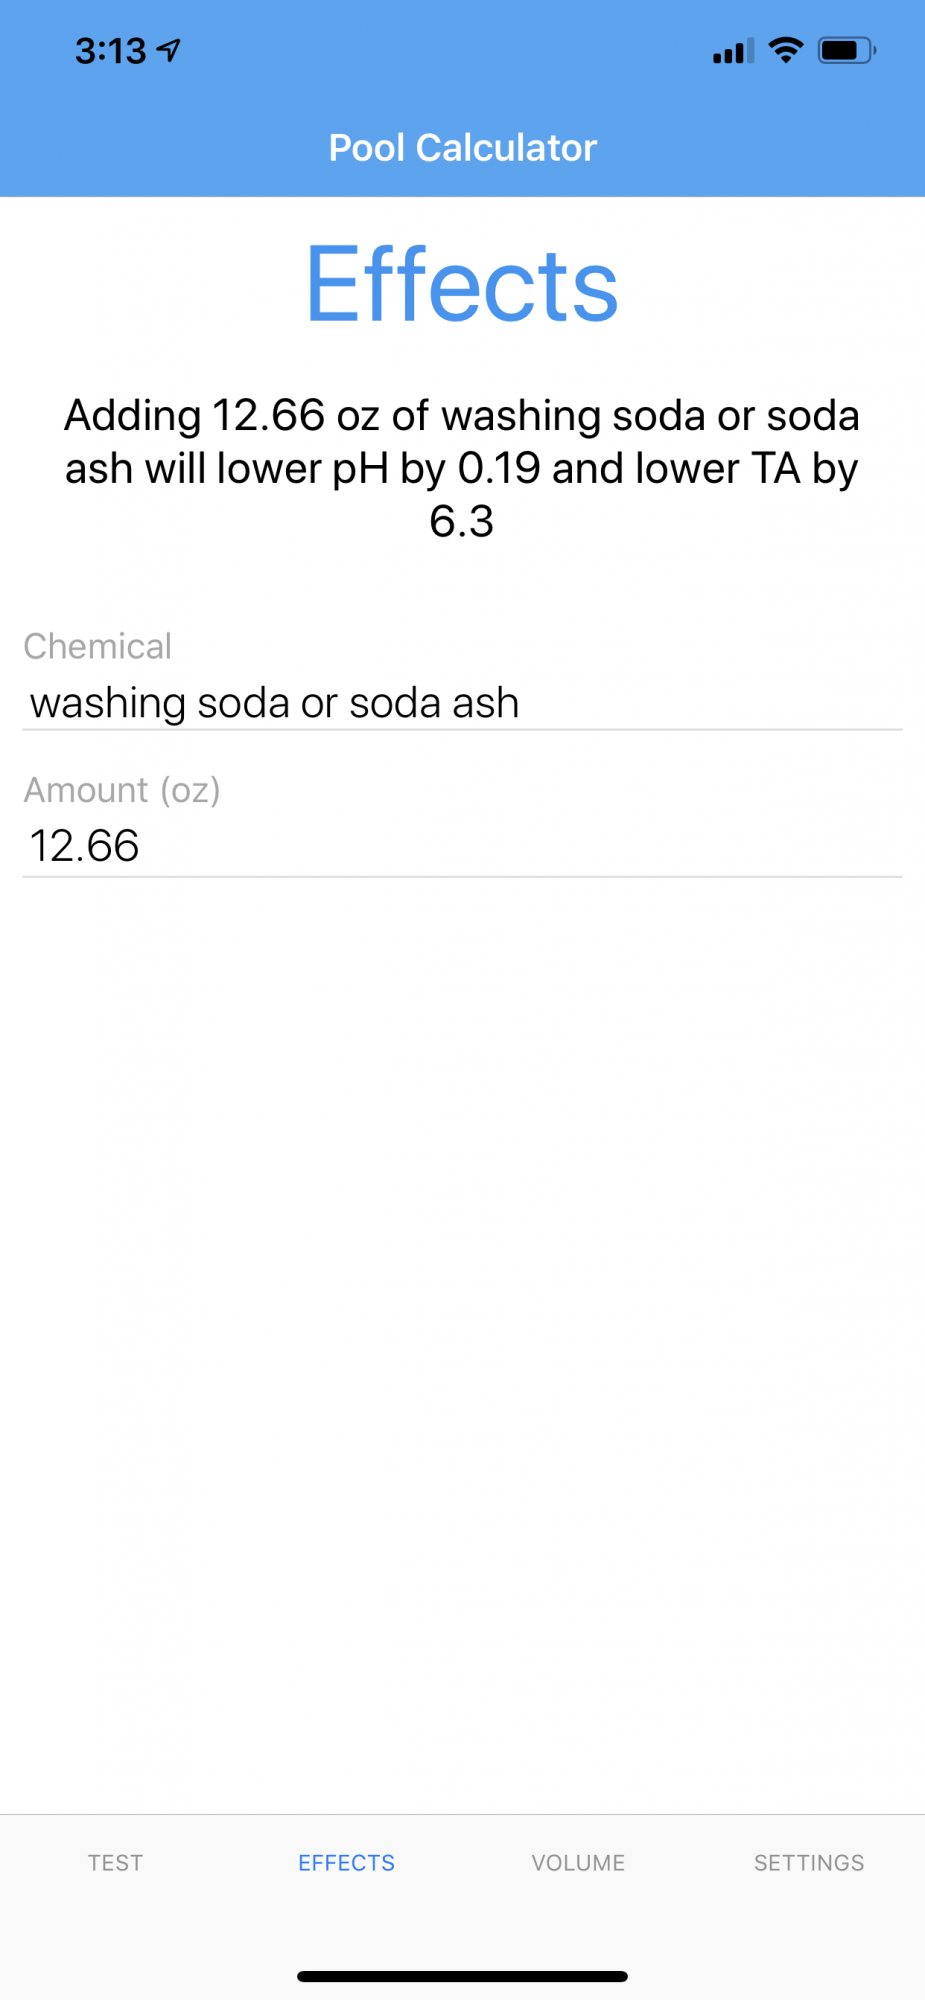The image size is (925, 2000).
Task: Open the SETTINGS tab
Action: [809, 1862]
